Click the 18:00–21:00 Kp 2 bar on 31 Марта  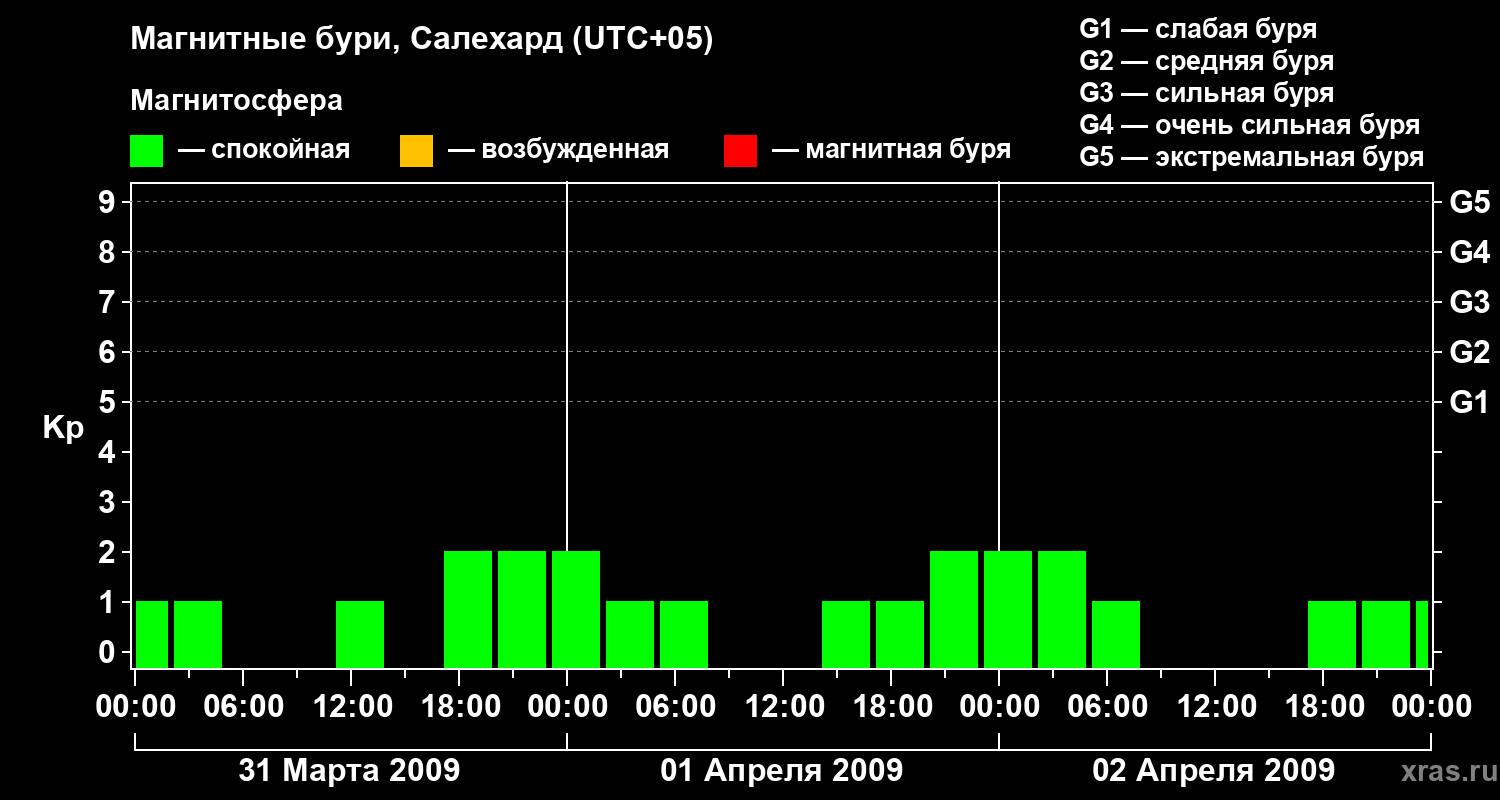click(x=468, y=609)
